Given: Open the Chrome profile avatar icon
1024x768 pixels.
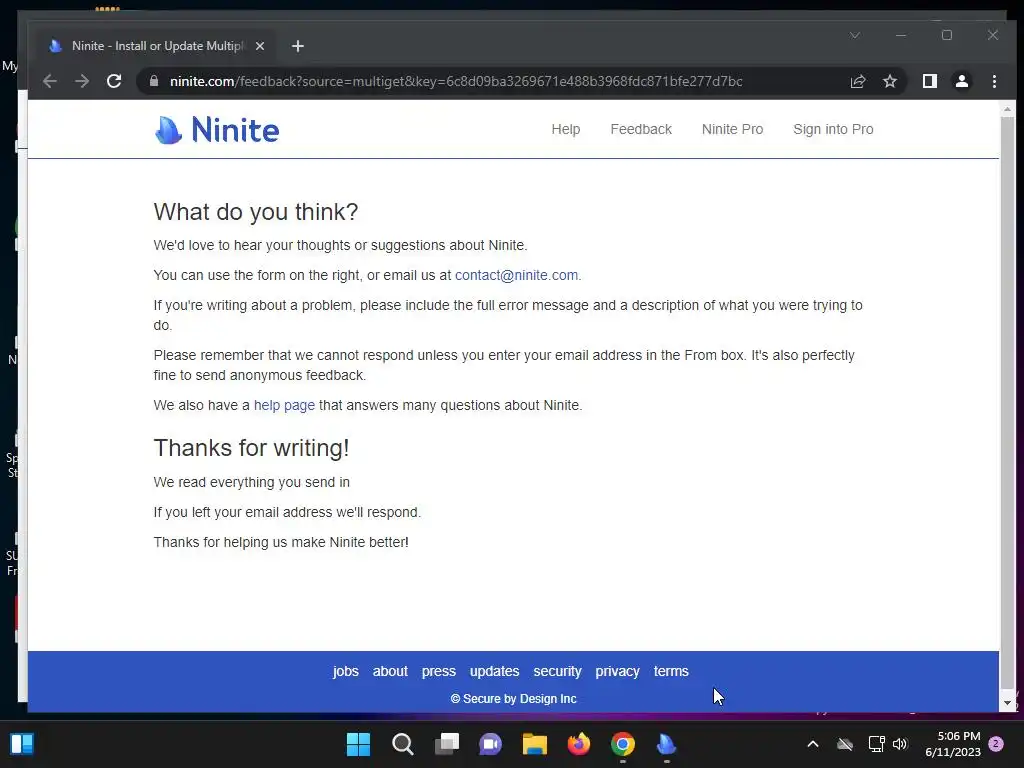Looking at the screenshot, I should pos(961,81).
